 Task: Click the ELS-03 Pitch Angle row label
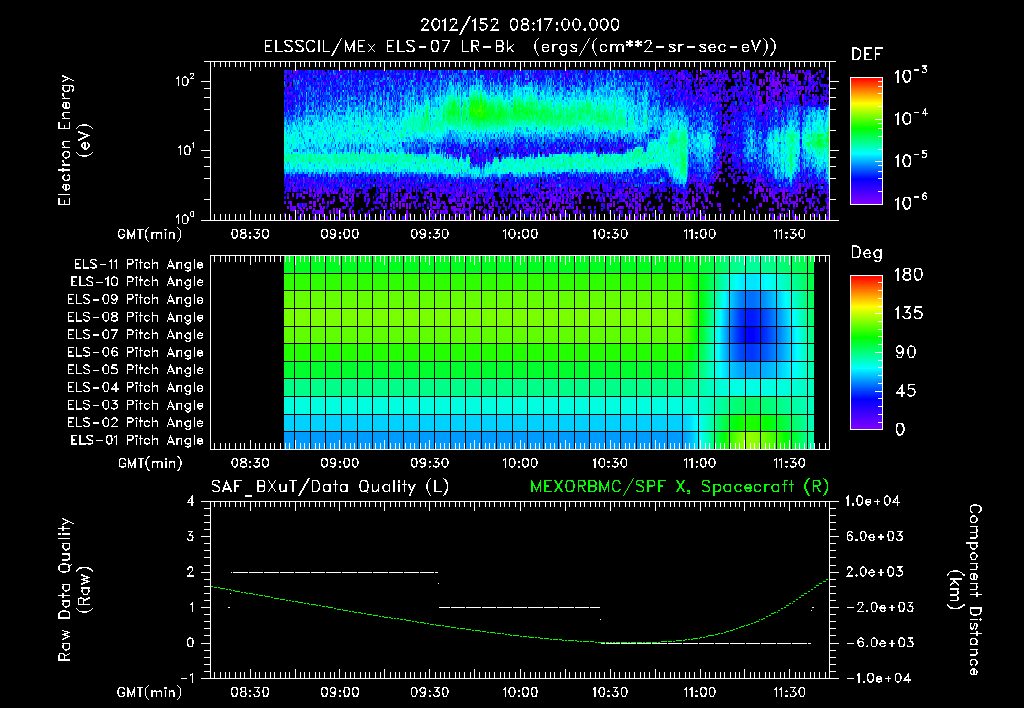coord(136,406)
